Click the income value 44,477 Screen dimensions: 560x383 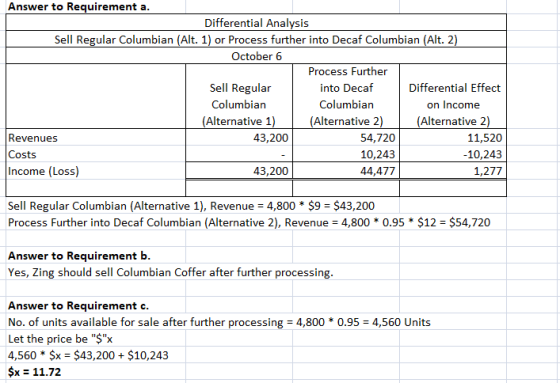click(x=378, y=171)
